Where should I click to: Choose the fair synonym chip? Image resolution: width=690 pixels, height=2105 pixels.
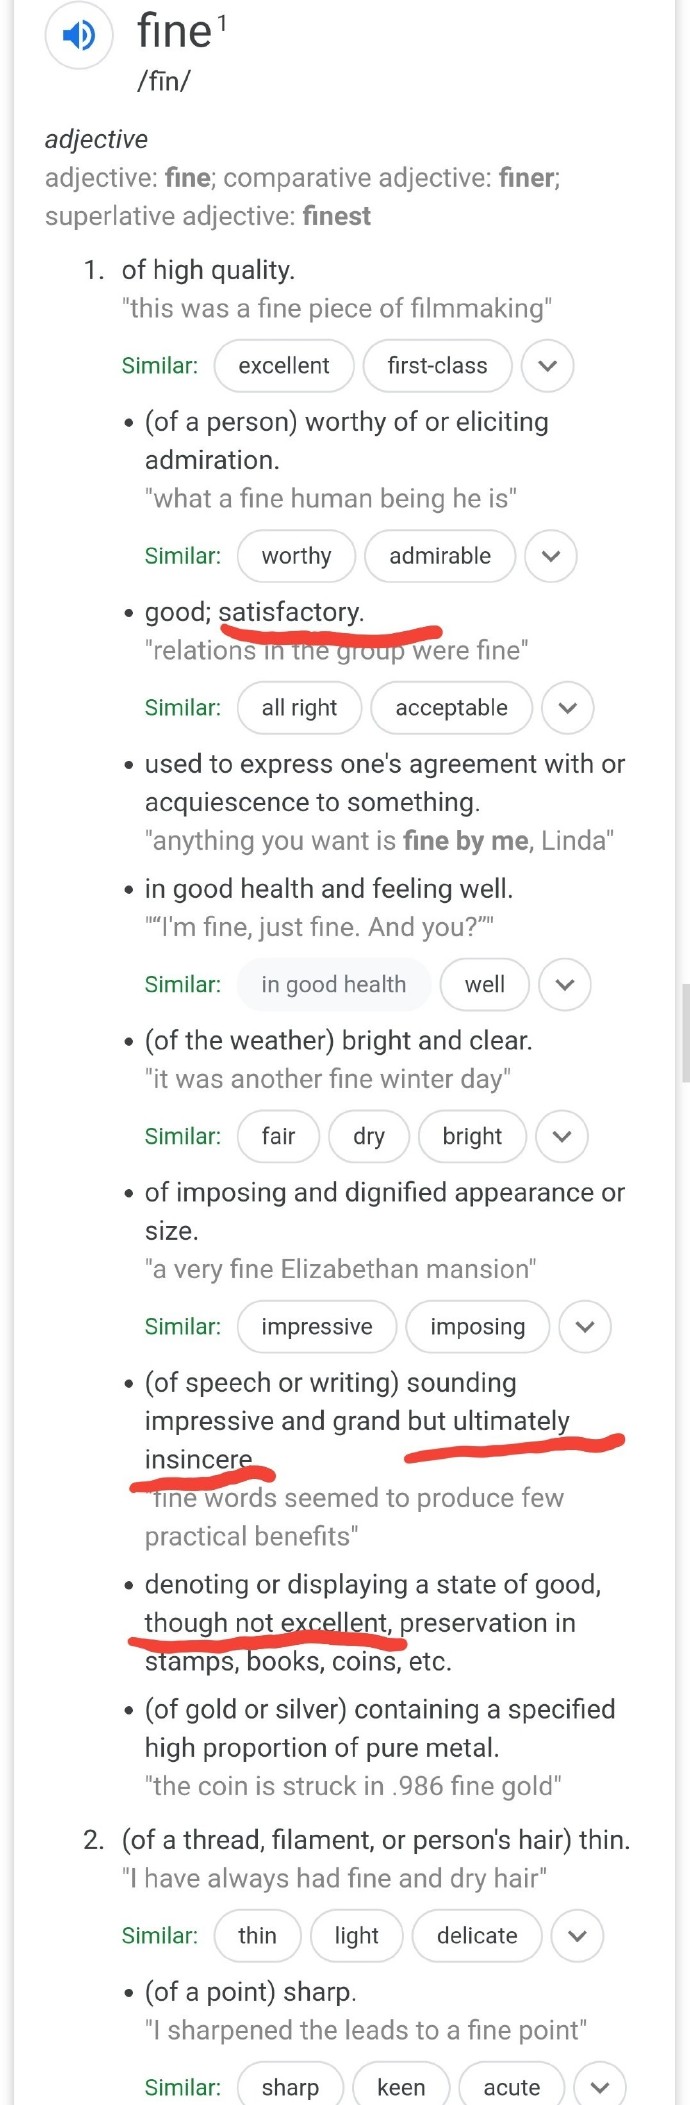tap(279, 1137)
